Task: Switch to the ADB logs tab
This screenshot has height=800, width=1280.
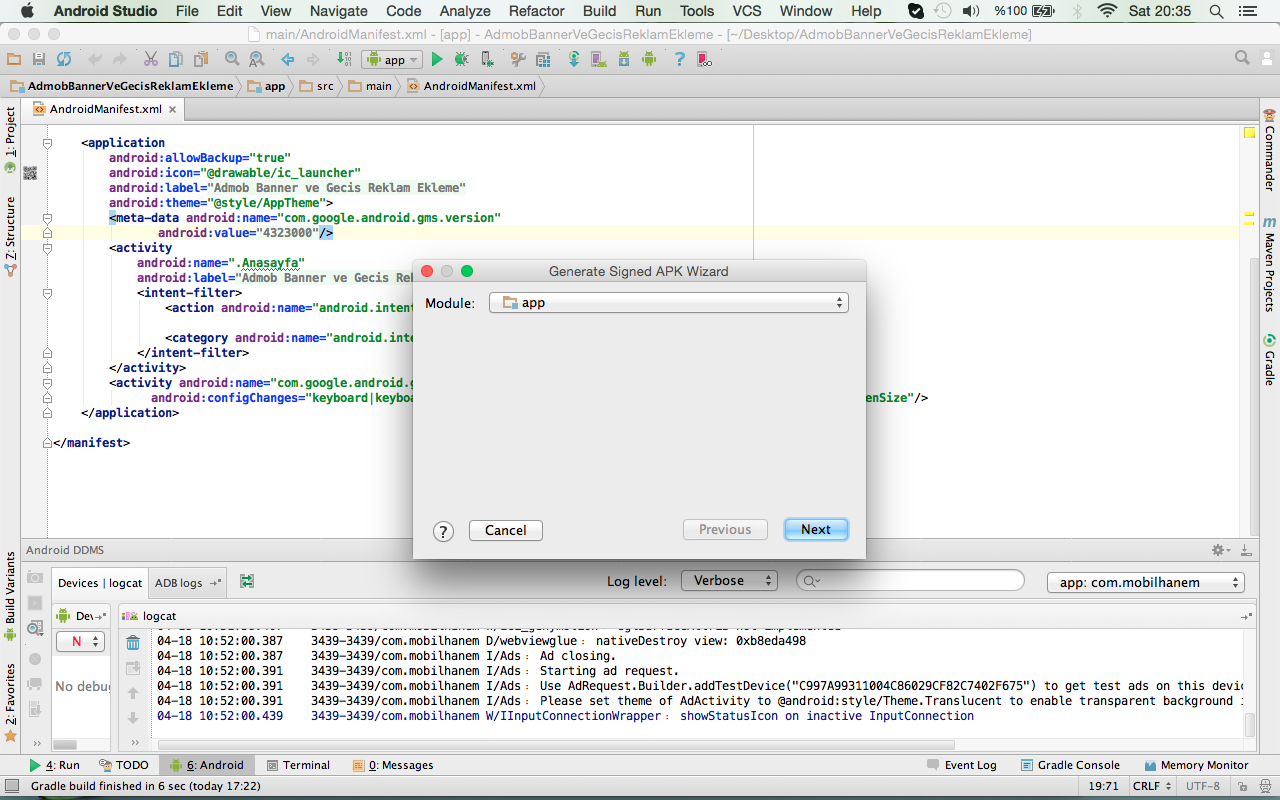Action: click(187, 583)
